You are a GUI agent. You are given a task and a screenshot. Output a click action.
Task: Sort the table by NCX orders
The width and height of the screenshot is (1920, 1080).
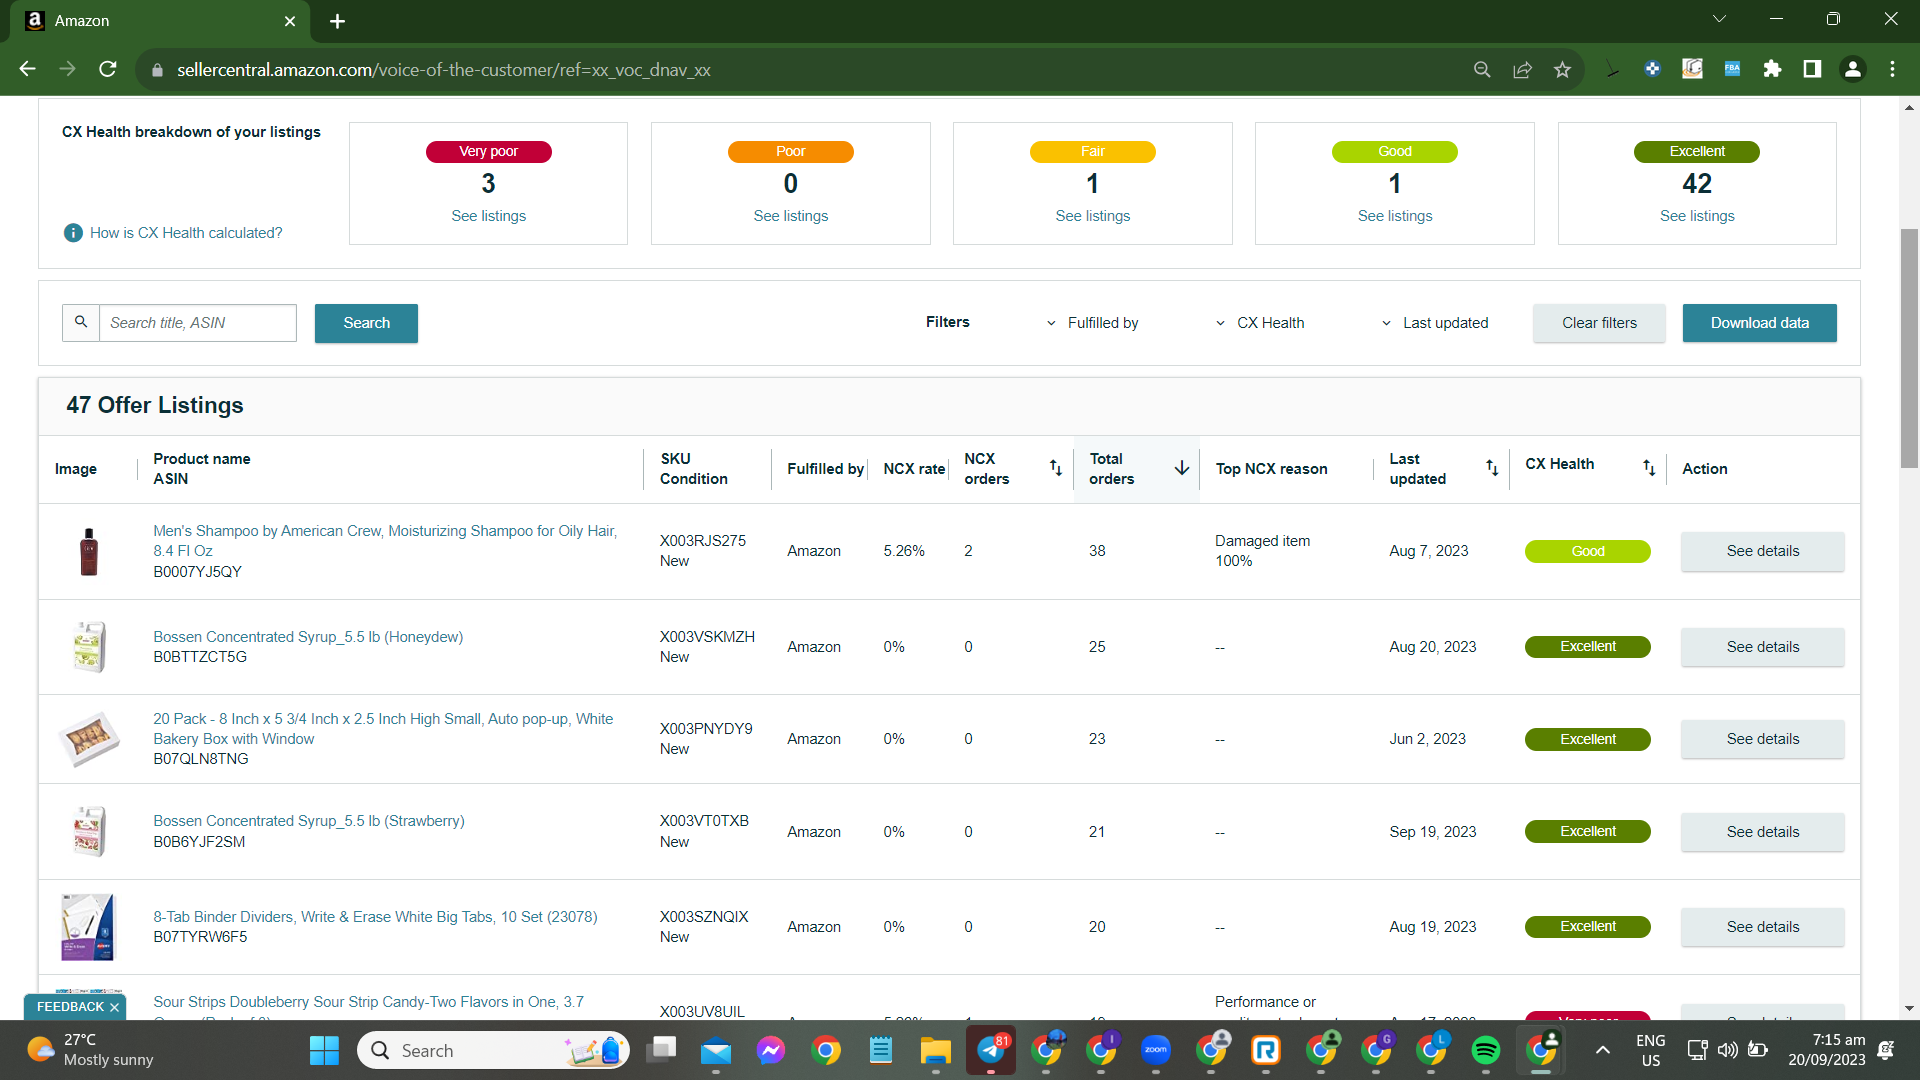(1055, 468)
